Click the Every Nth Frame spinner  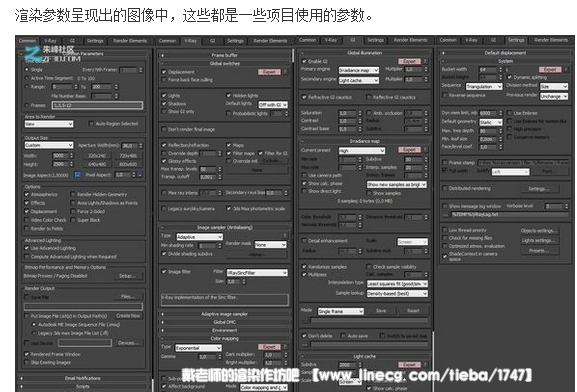coord(141,70)
